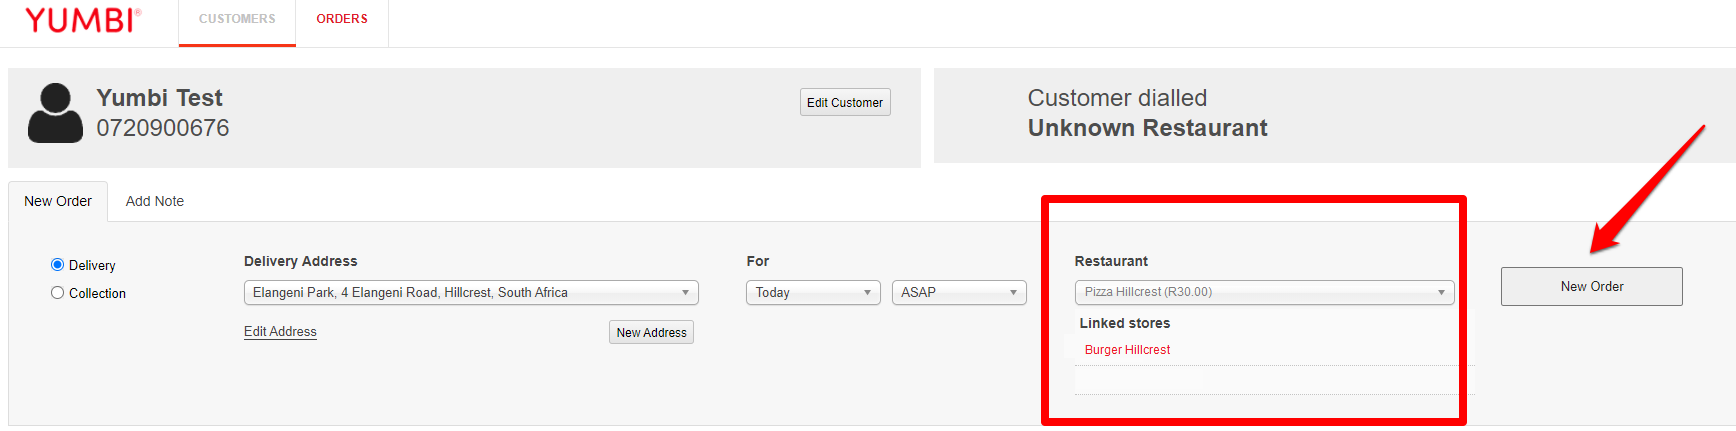This screenshot has height=431, width=1736.
Task: Open the ORDERS tab
Action: (342, 19)
